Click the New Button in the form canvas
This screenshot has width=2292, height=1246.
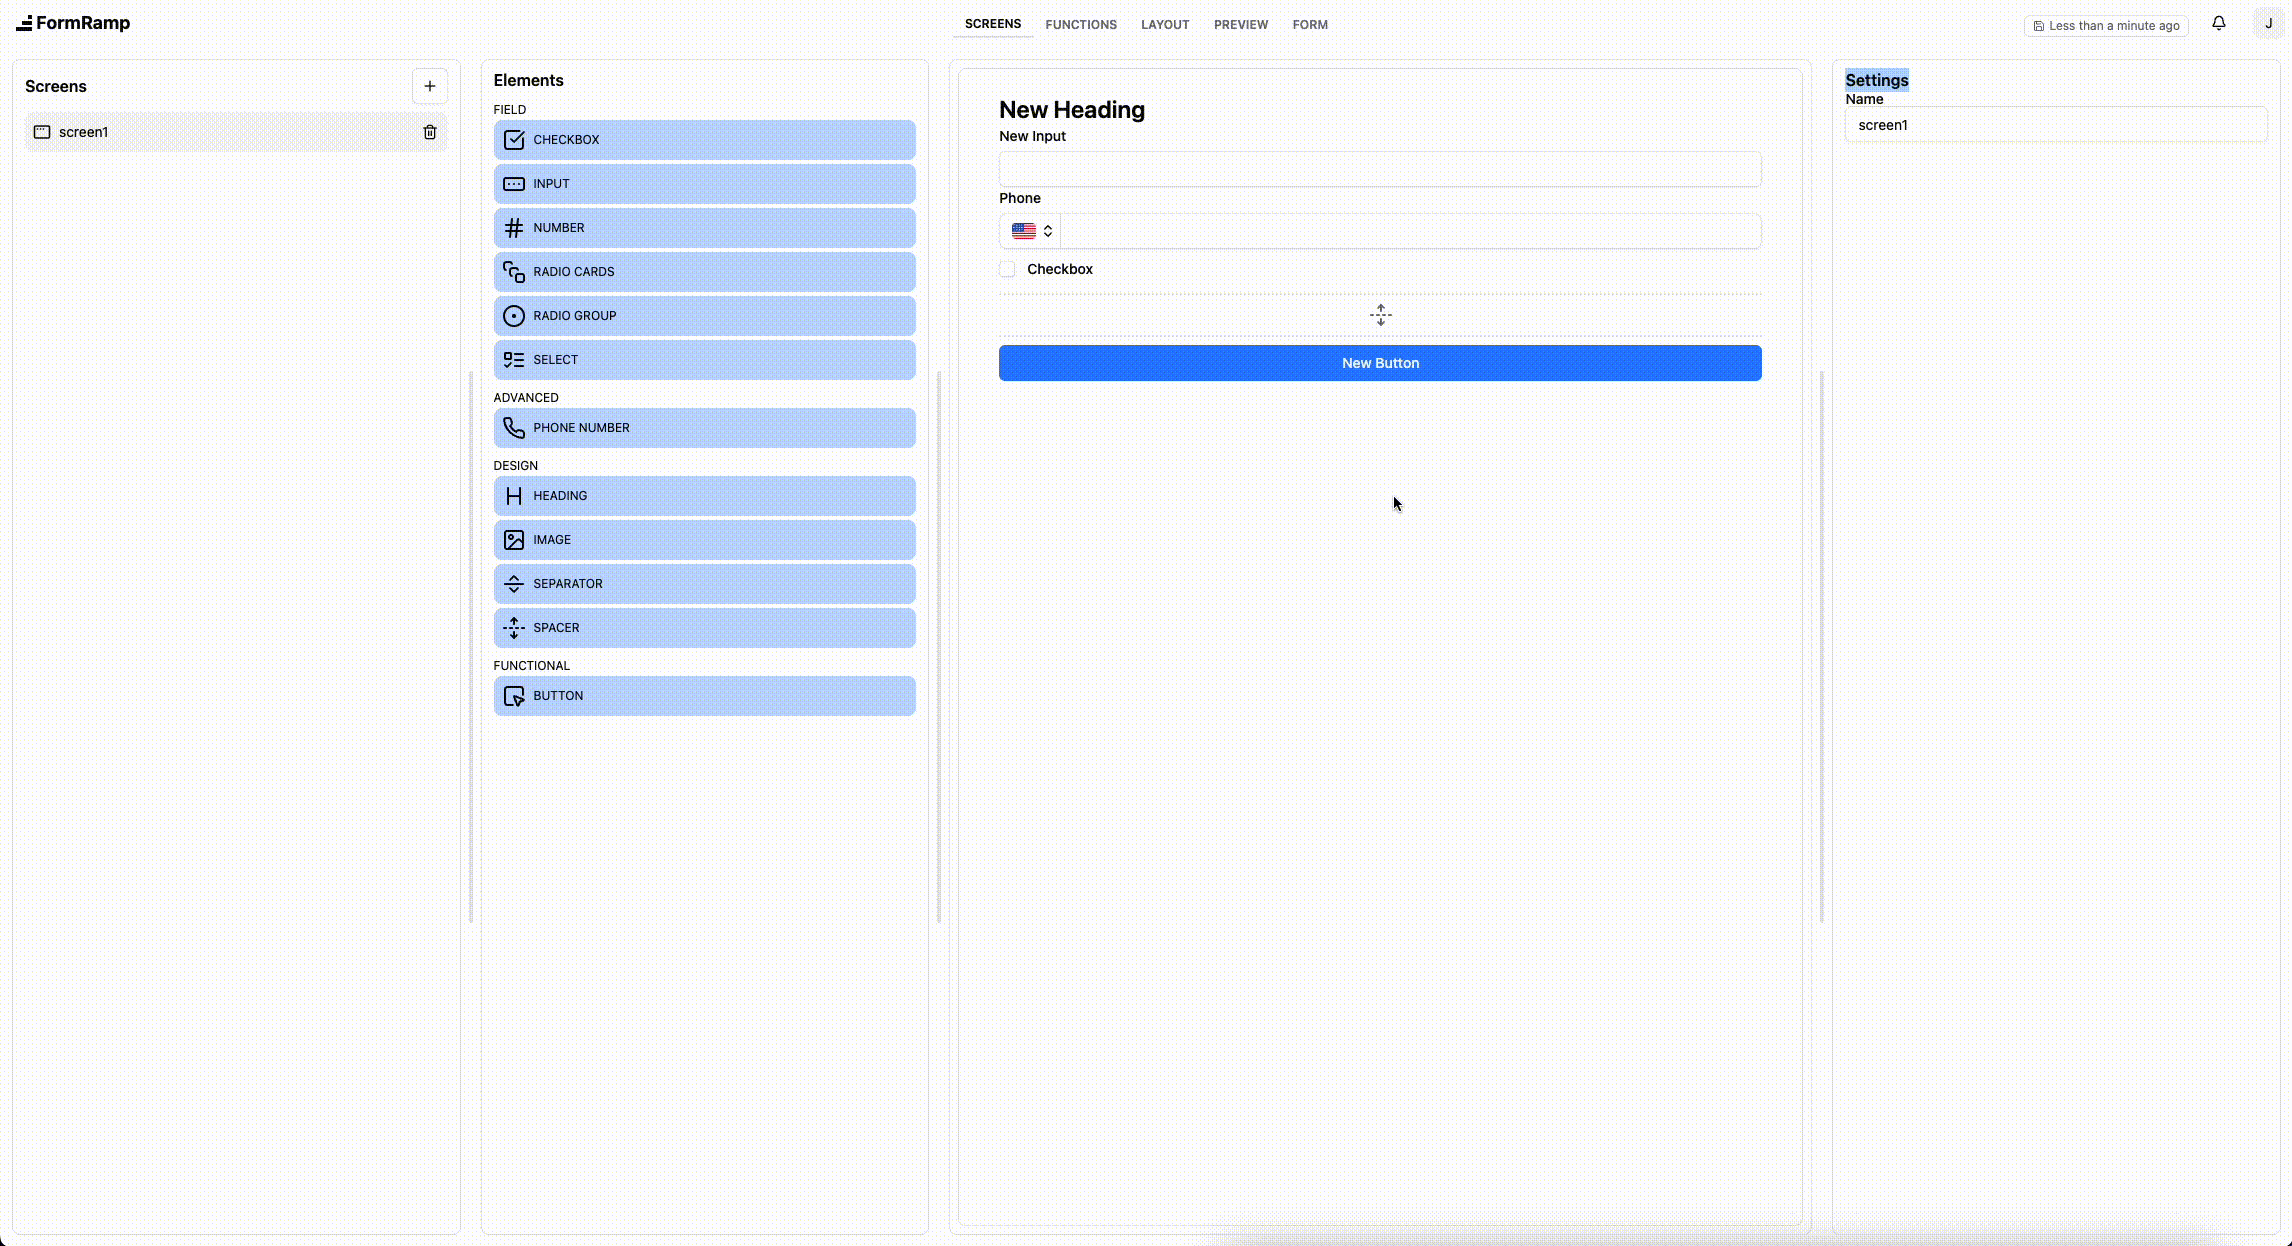[1380, 362]
